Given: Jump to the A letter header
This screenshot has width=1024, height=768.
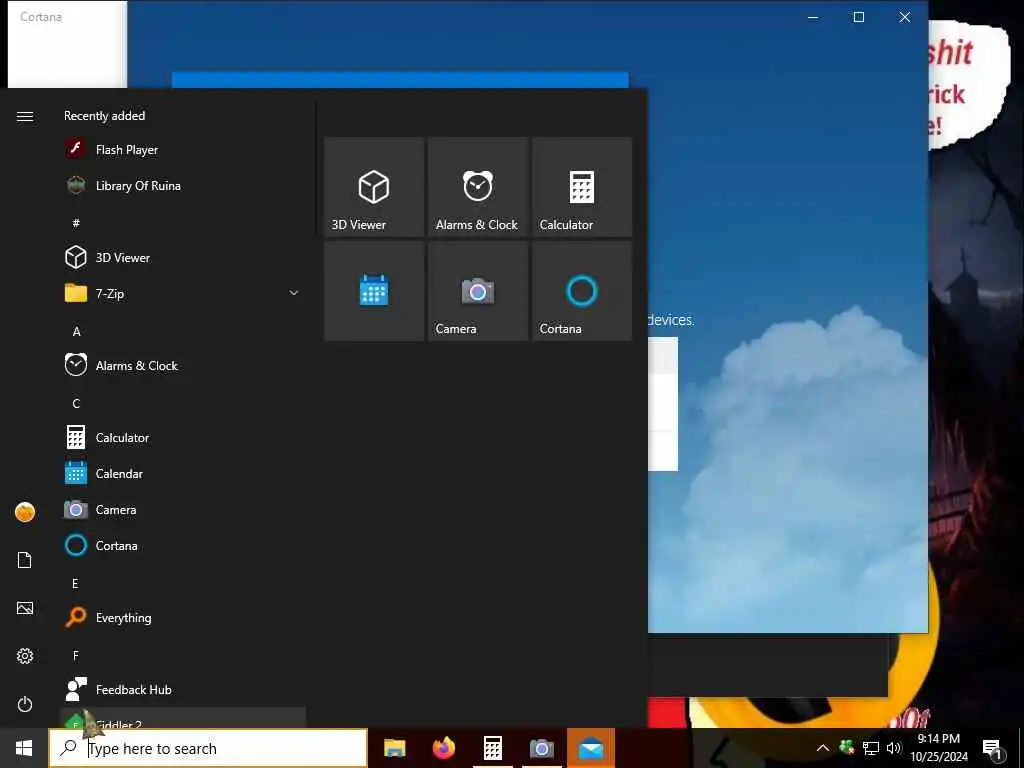Looking at the screenshot, I should click(x=76, y=331).
